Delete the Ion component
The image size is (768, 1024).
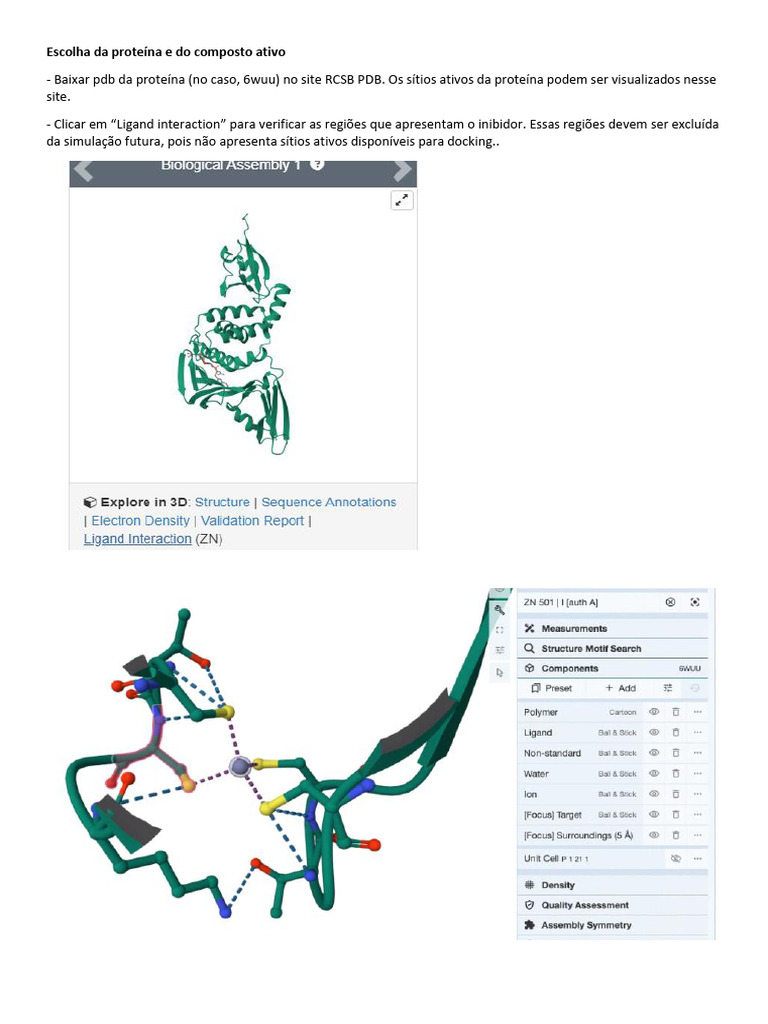tap(676, 794)
